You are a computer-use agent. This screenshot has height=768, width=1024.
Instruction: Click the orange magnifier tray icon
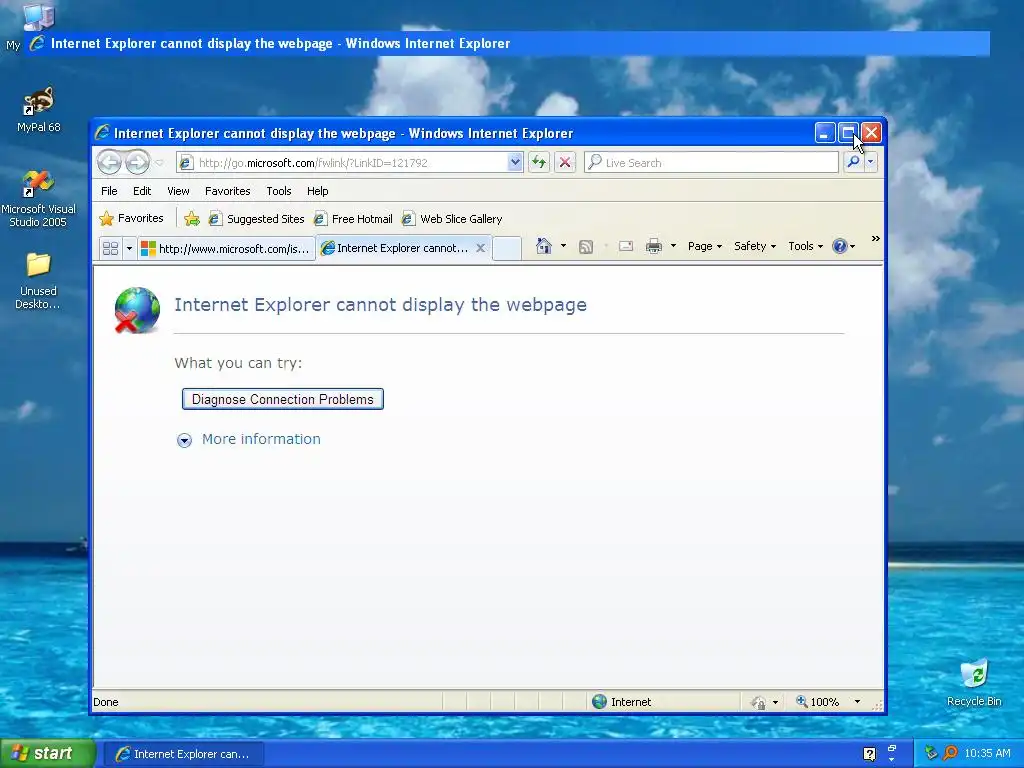(950, 754)
